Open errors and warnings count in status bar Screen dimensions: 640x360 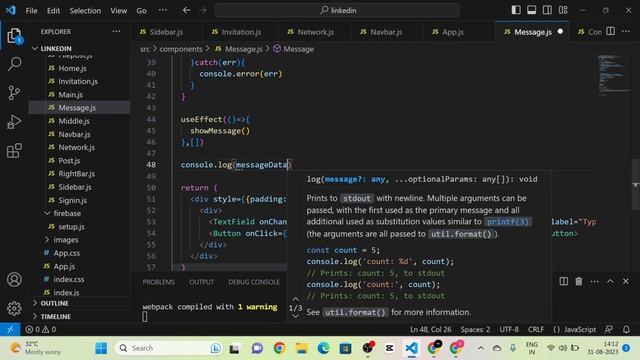click(40, 329)
